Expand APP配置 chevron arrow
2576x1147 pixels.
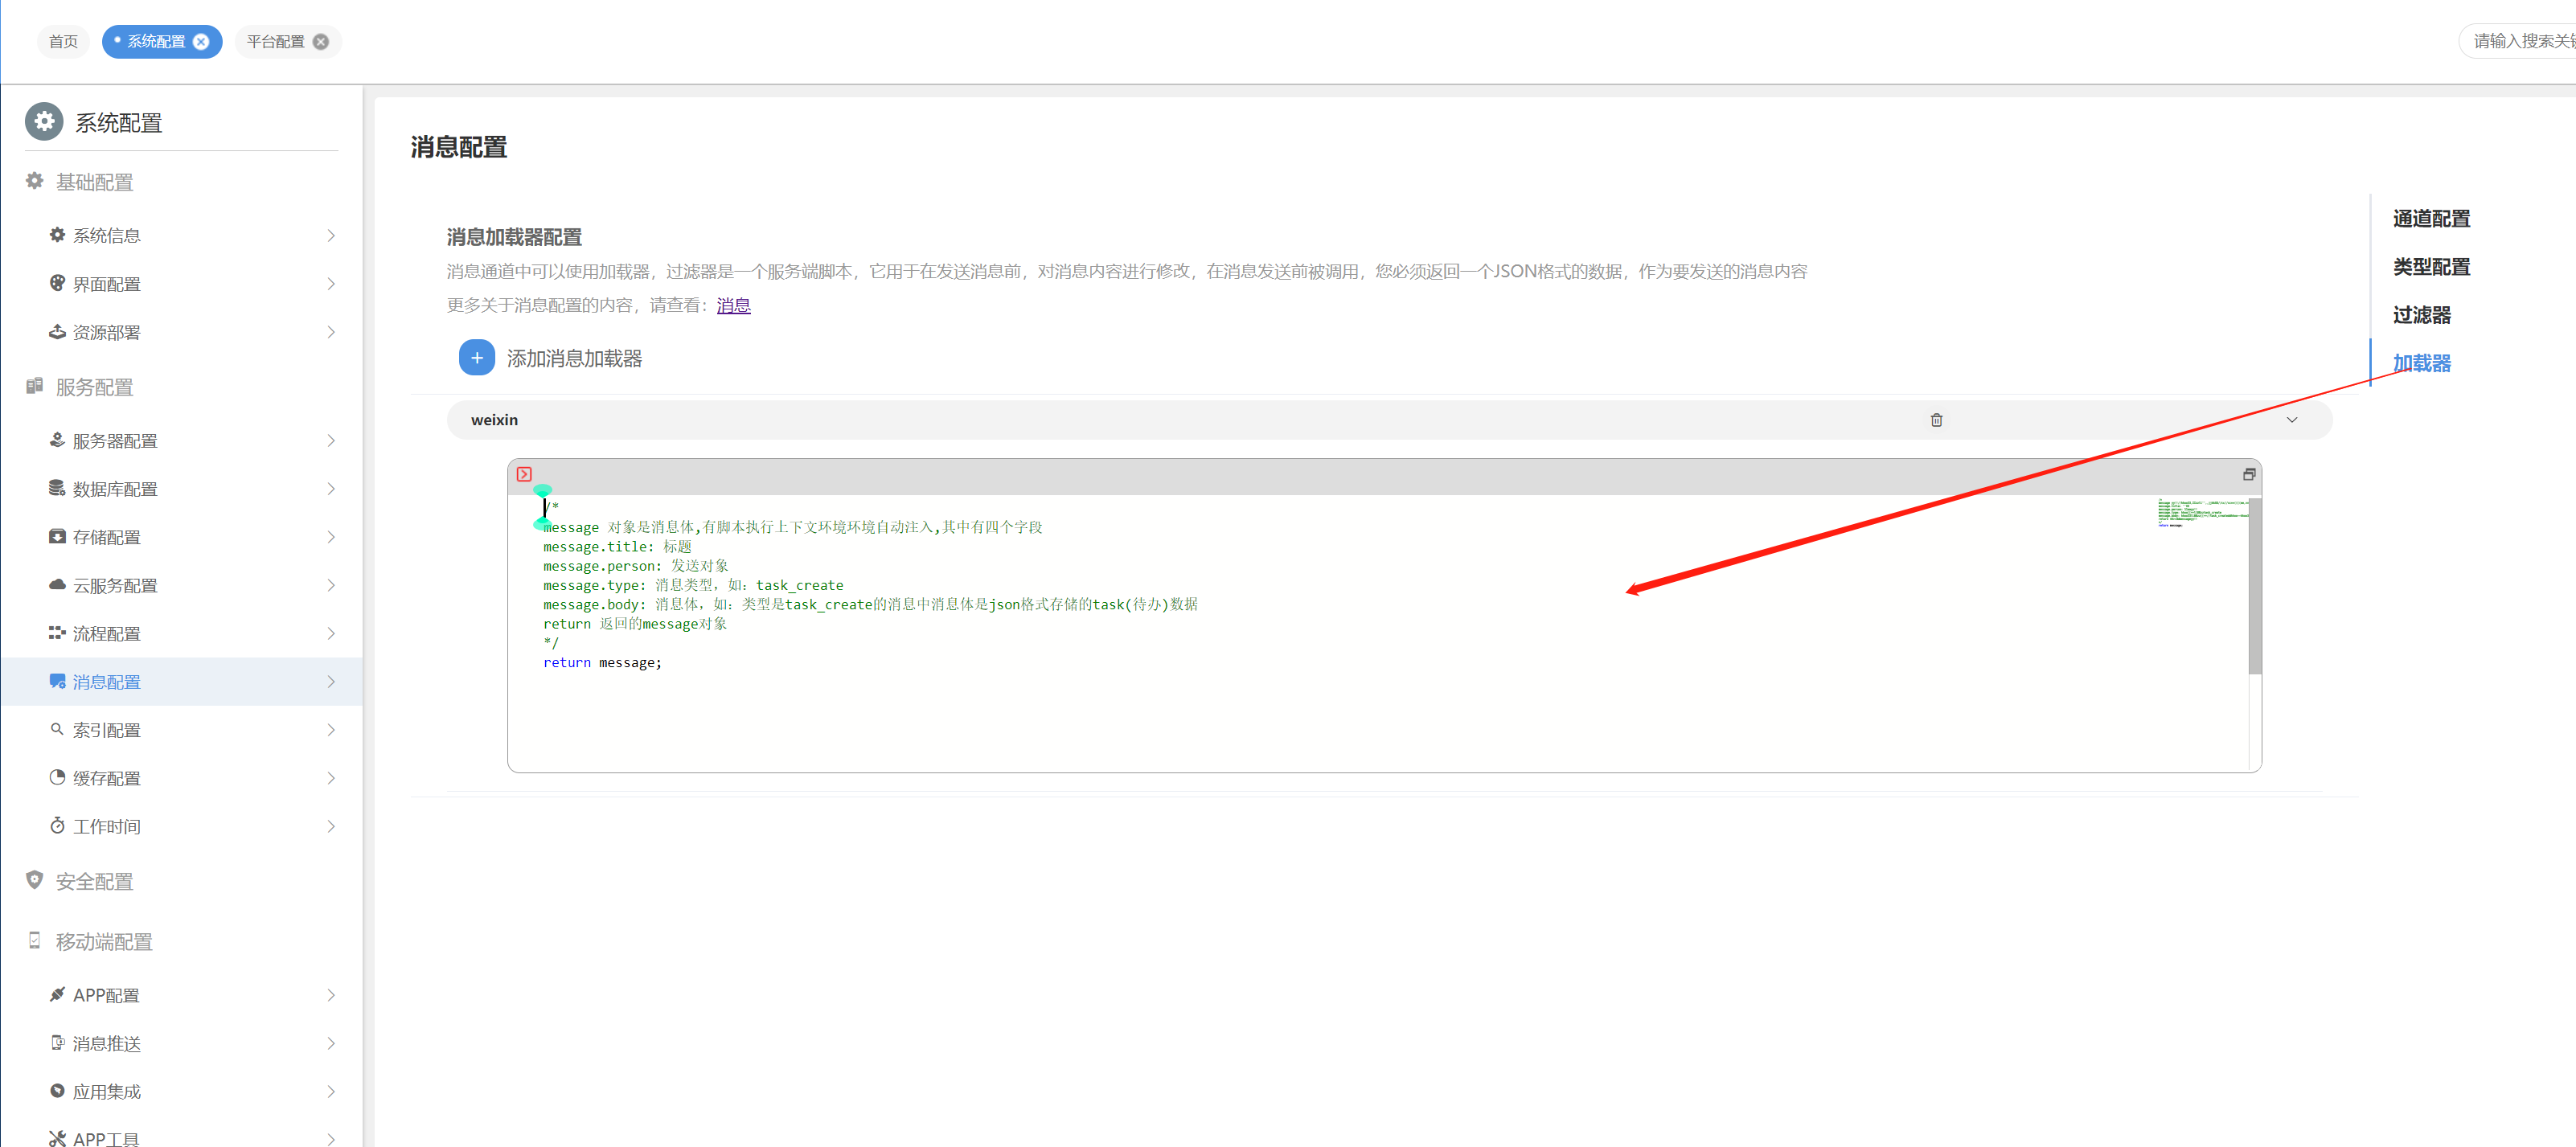pos(331,995)
